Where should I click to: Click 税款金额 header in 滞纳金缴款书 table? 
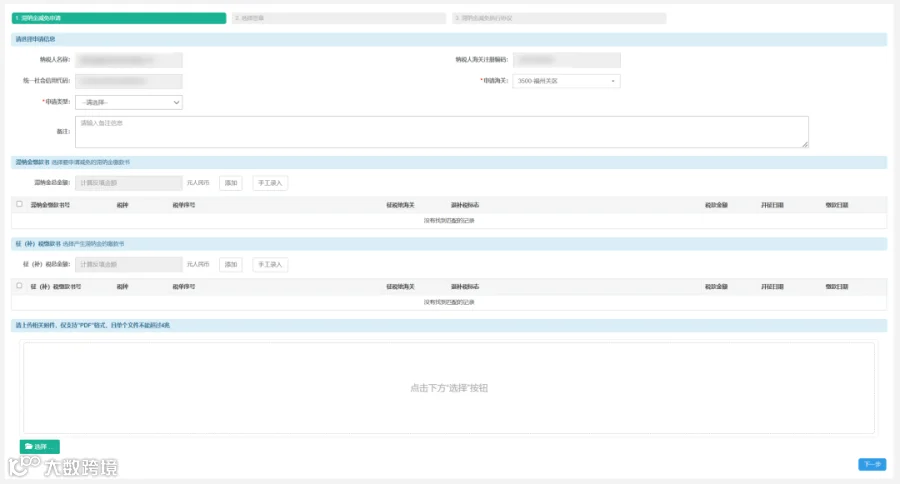point(716,205)
